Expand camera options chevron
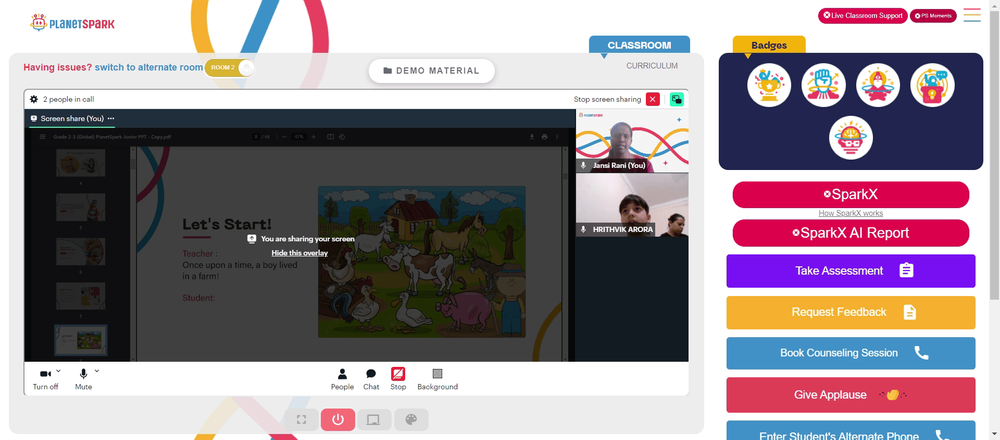Screen dimensions: 1000x440 59,371
